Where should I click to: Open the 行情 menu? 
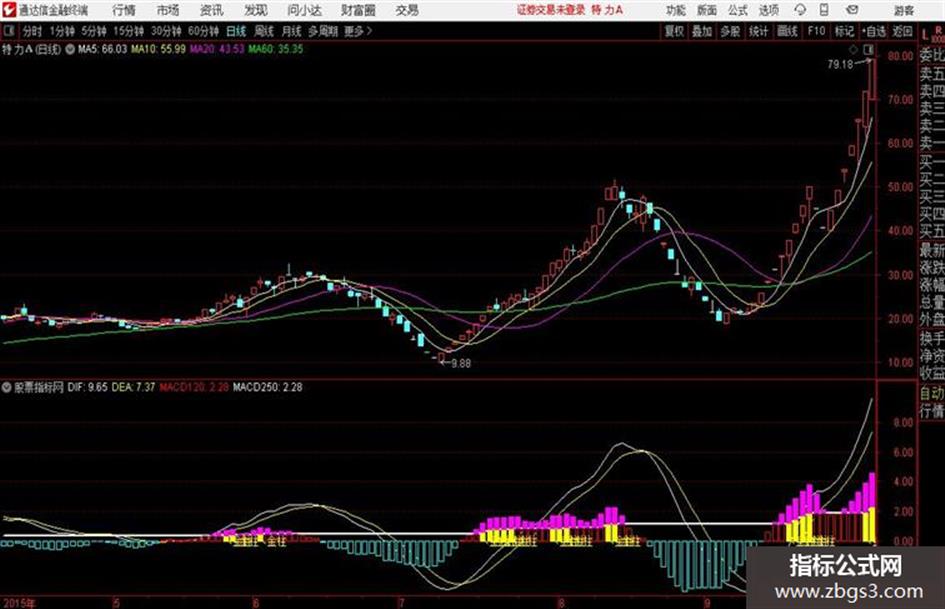point(124,10)
